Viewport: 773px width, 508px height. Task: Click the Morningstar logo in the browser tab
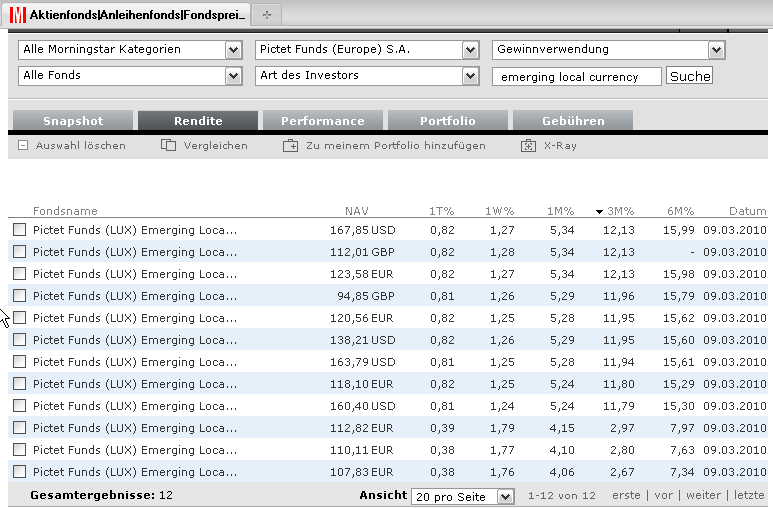pos(17,15)
